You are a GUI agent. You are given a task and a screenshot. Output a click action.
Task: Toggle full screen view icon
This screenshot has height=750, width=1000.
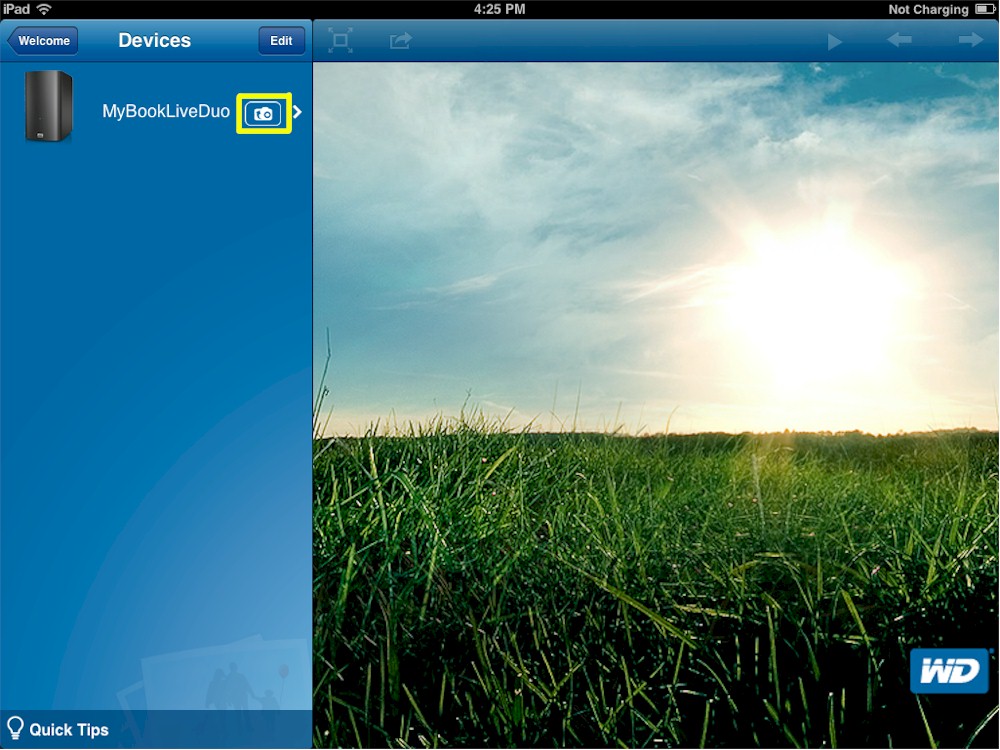point(341,41)
